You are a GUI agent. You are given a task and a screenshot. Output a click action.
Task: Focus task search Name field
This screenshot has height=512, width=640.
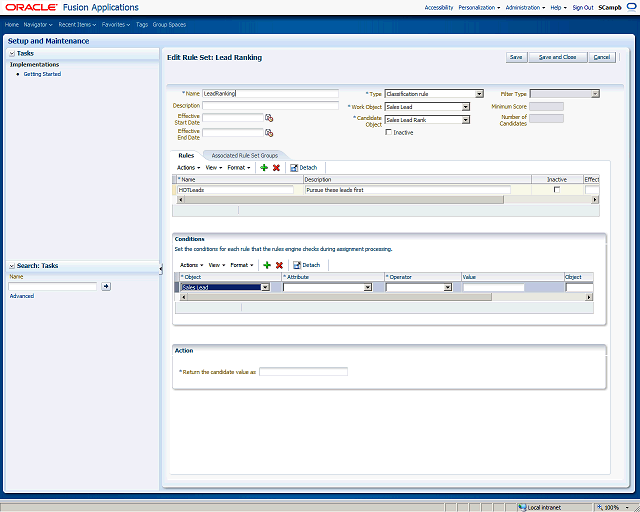[x=53, y=286]
